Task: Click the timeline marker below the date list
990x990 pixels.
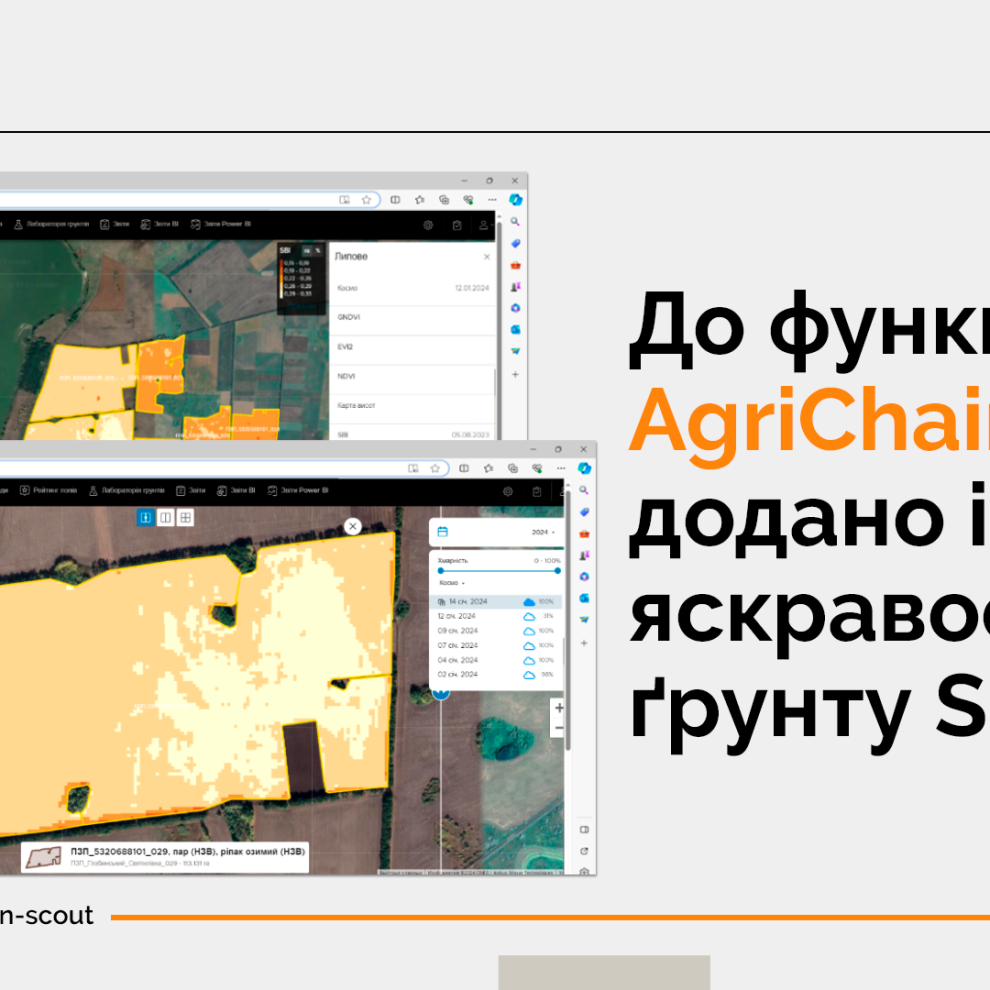Action: [x=441, y=693]
